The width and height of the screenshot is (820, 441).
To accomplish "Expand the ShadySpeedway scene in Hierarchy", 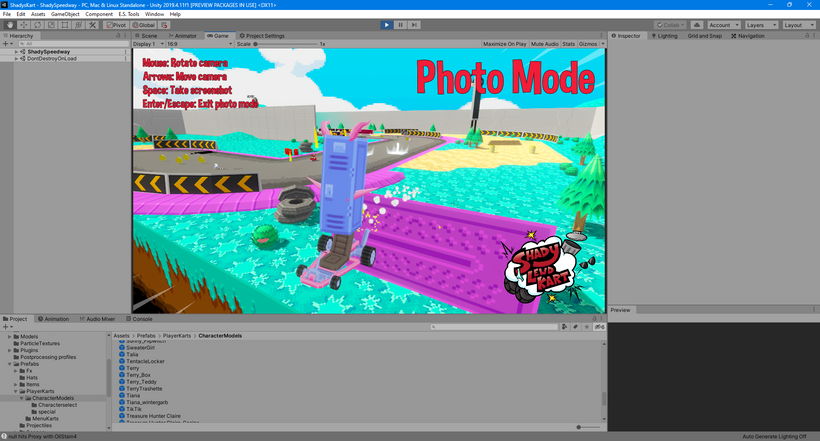I will 16,52.
